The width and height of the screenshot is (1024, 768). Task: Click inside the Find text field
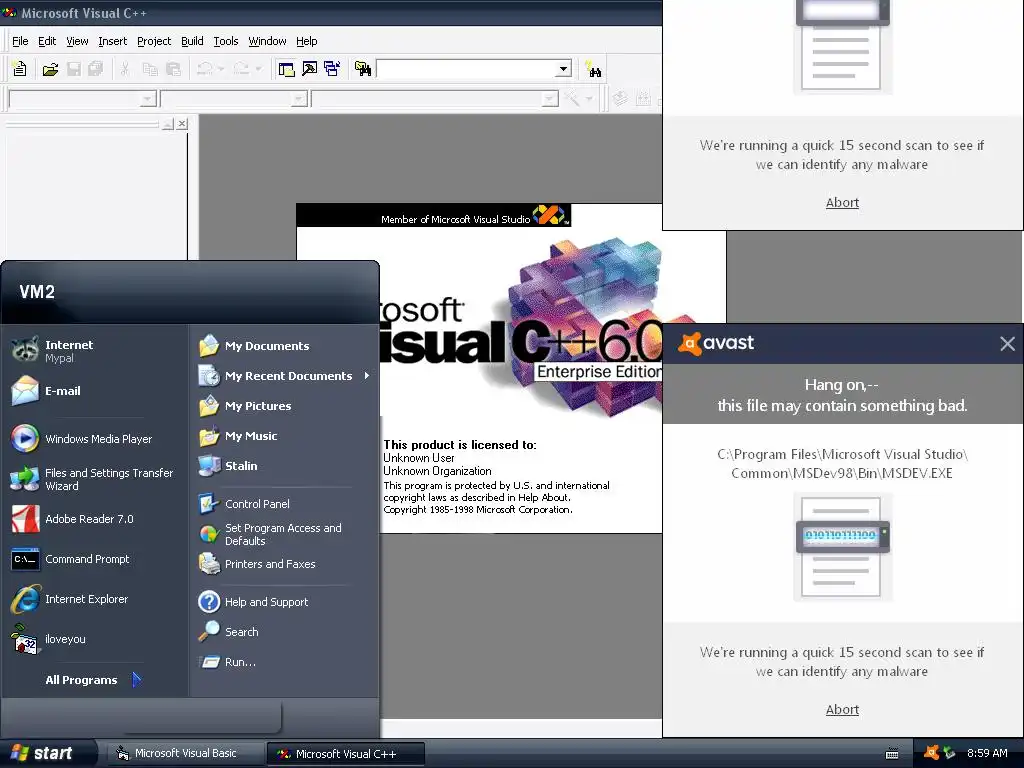point(466,69)
